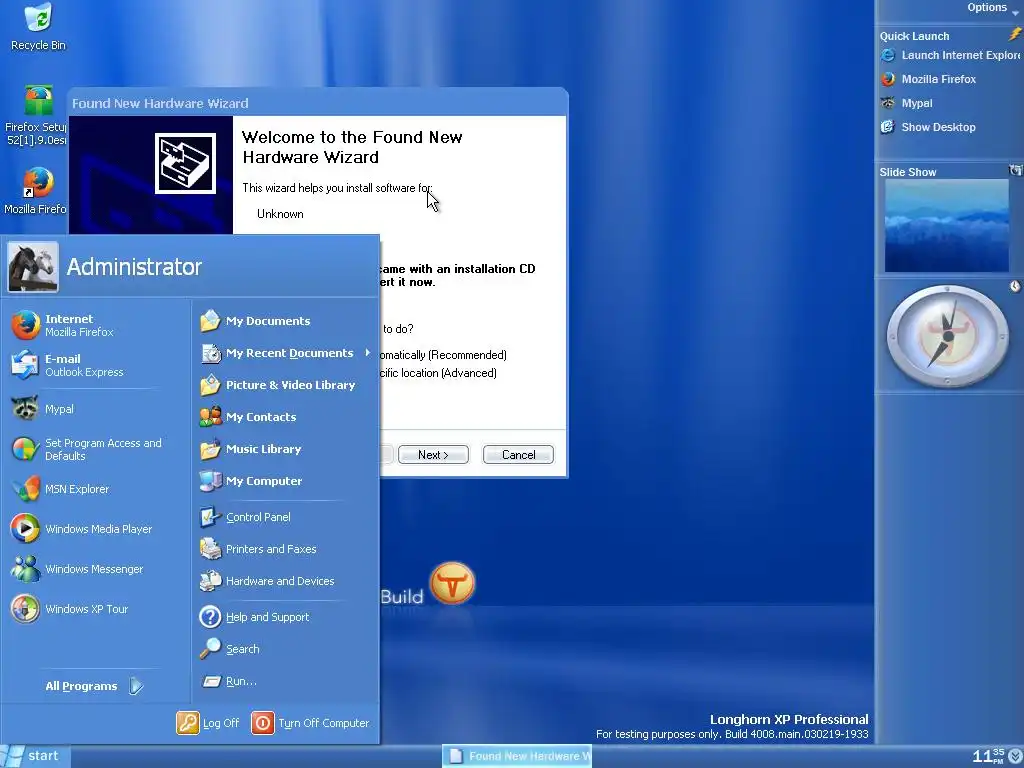Screen dimensions: 1024x768
Task: Click Turn Off Computer button
Action: [310, 723]
